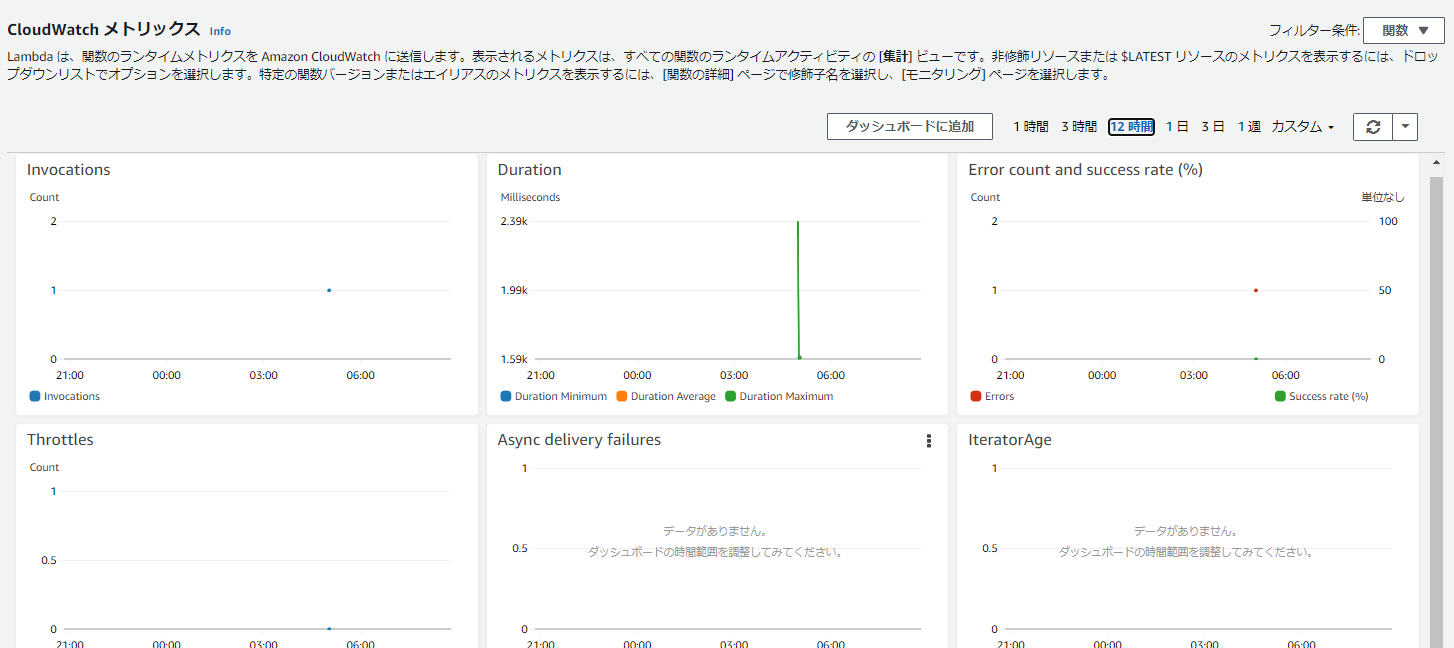Click the Async delivery failures title

coord(579,440)
